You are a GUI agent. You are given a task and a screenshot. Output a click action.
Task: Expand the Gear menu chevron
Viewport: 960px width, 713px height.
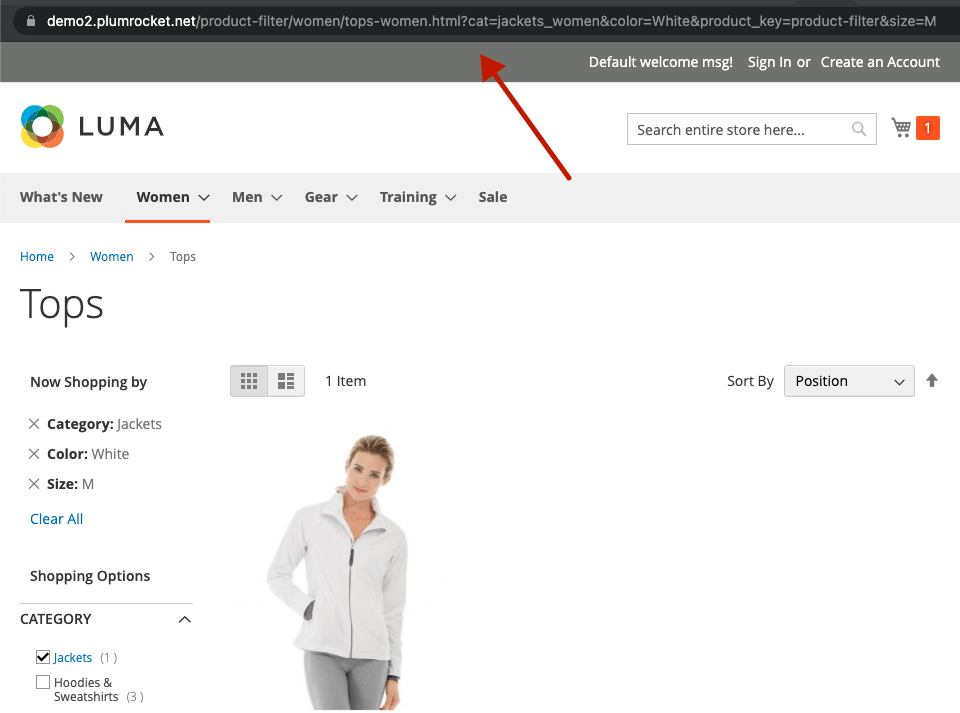click(x=351, y=197)
